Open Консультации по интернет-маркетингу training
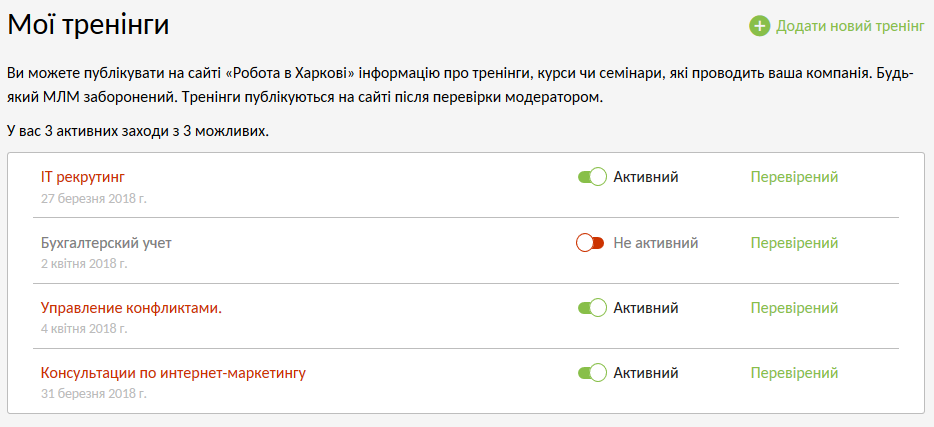The width and height of the screenshot is (934, 427). point(173,373)
